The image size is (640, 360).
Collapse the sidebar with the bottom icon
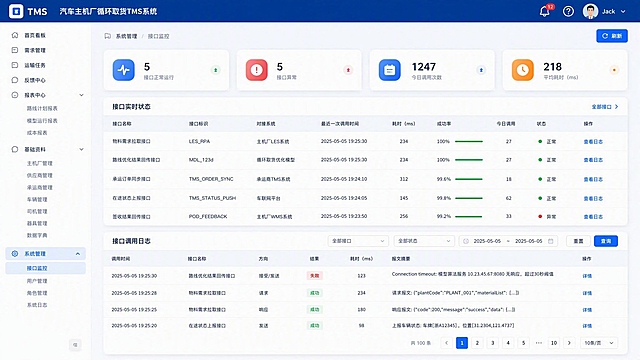pos(75,345)
